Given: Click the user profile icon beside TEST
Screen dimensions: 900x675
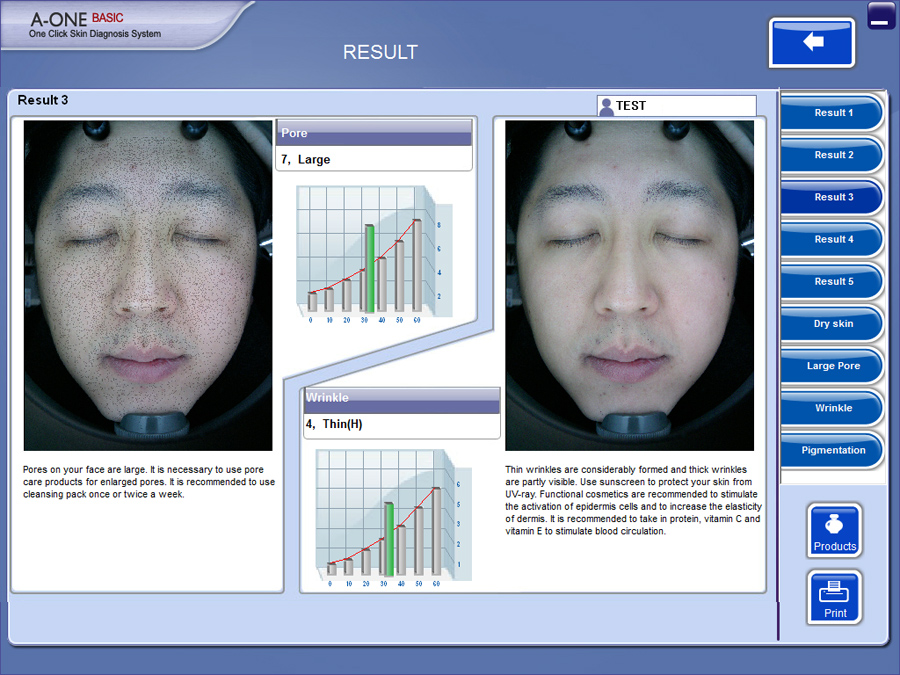Looking at the screenshot, I should pos(606,106).
